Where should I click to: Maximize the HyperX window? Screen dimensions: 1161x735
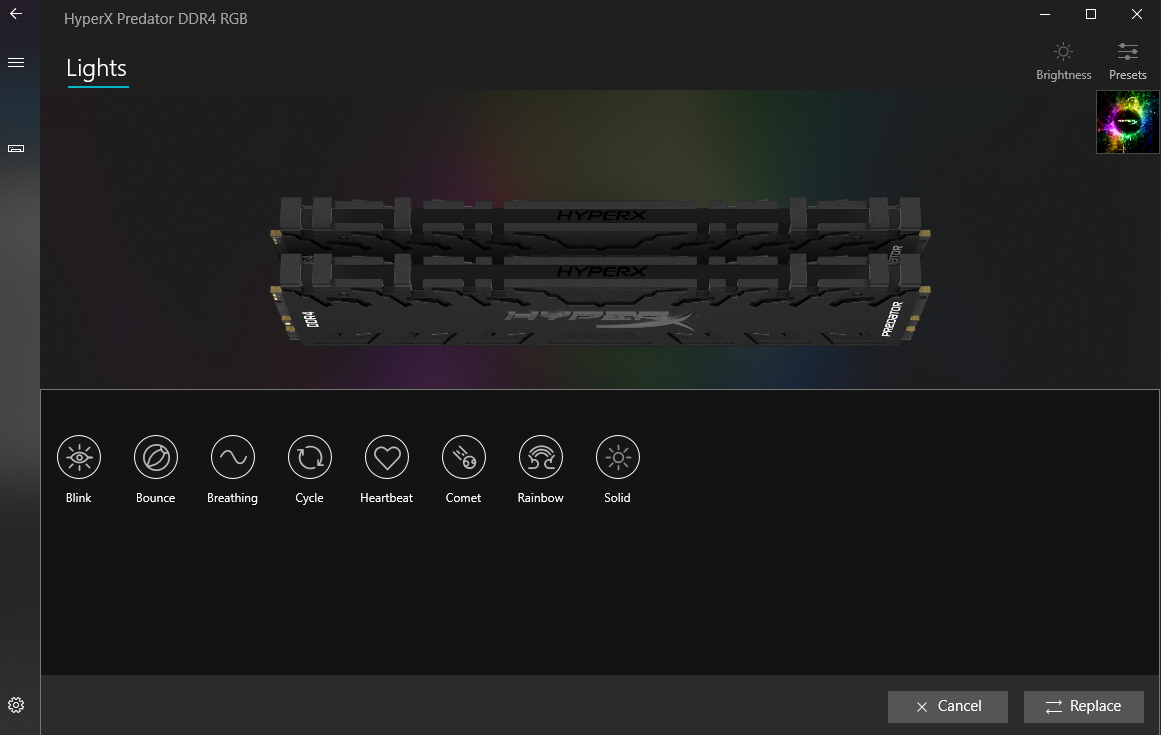tap(1091, 14)
